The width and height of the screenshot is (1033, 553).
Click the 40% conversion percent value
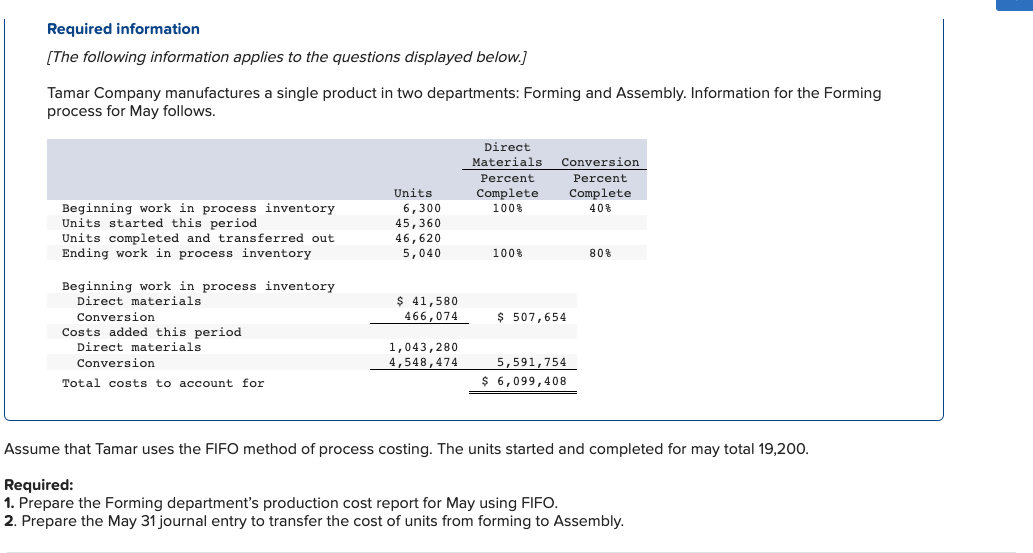(600, 208)
